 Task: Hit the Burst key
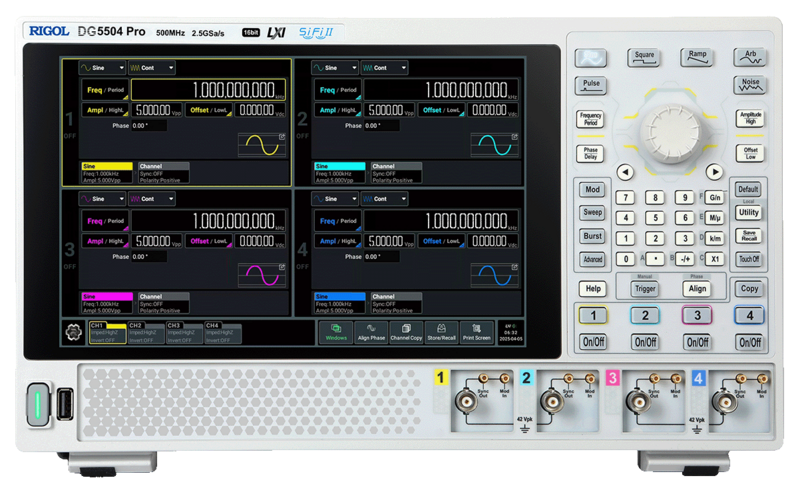pos(592,236)
